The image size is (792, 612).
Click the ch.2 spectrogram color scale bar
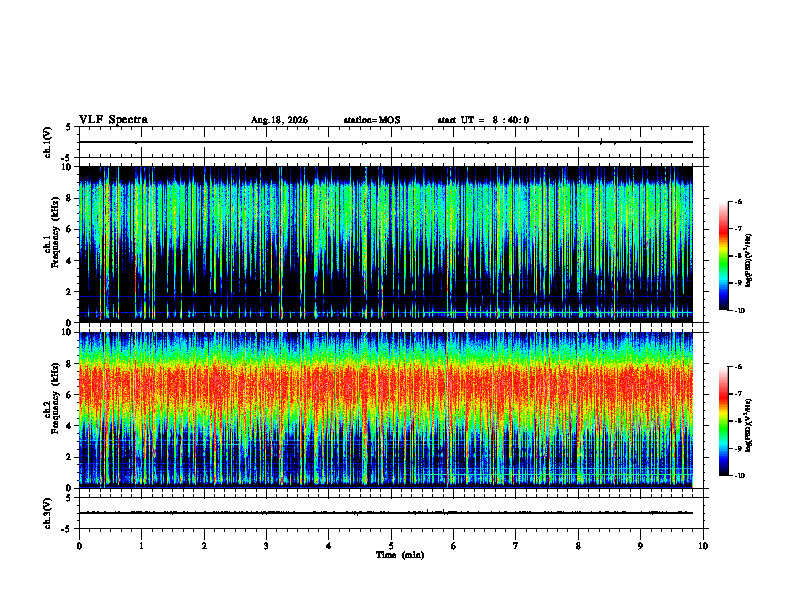coord(723,421)
